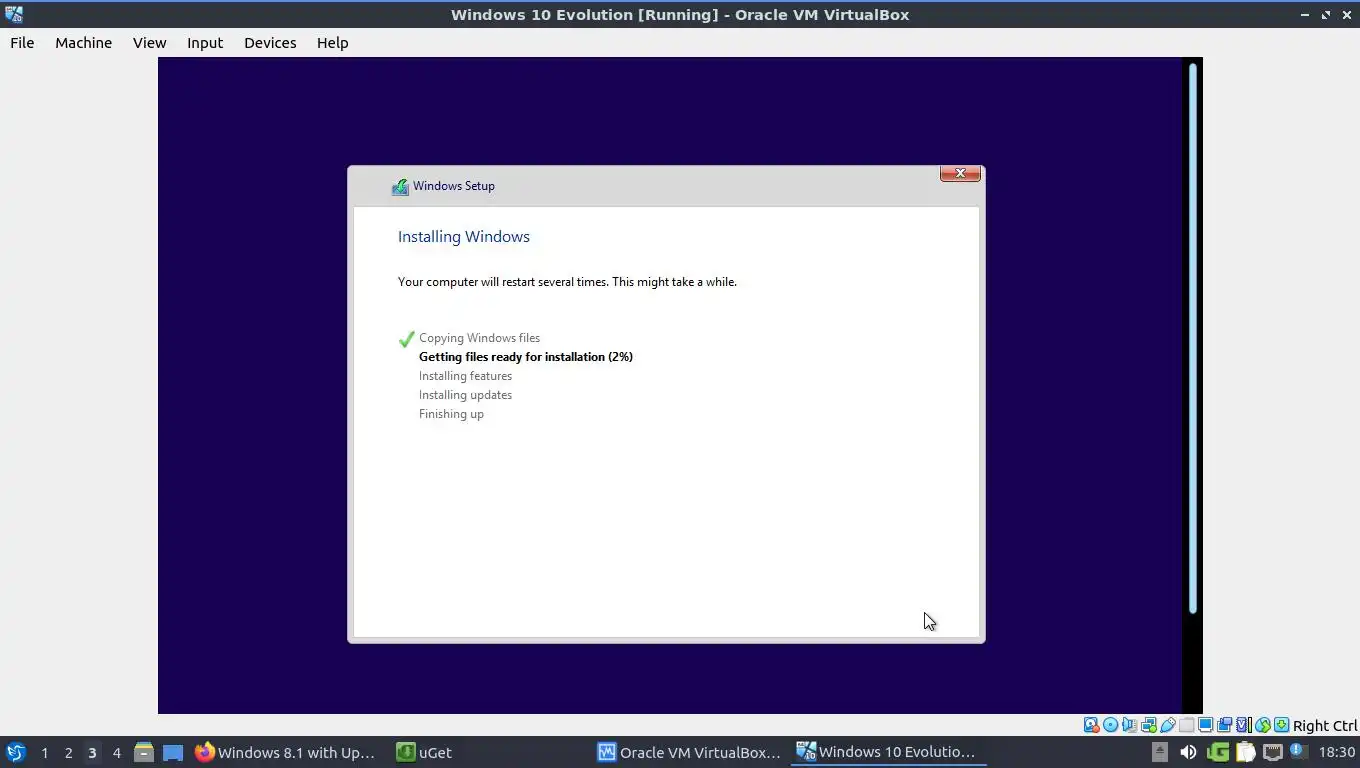Switch to virtual desktop 4
Viewport: 1360px width, 768px height.
click(x=116, y=752)
